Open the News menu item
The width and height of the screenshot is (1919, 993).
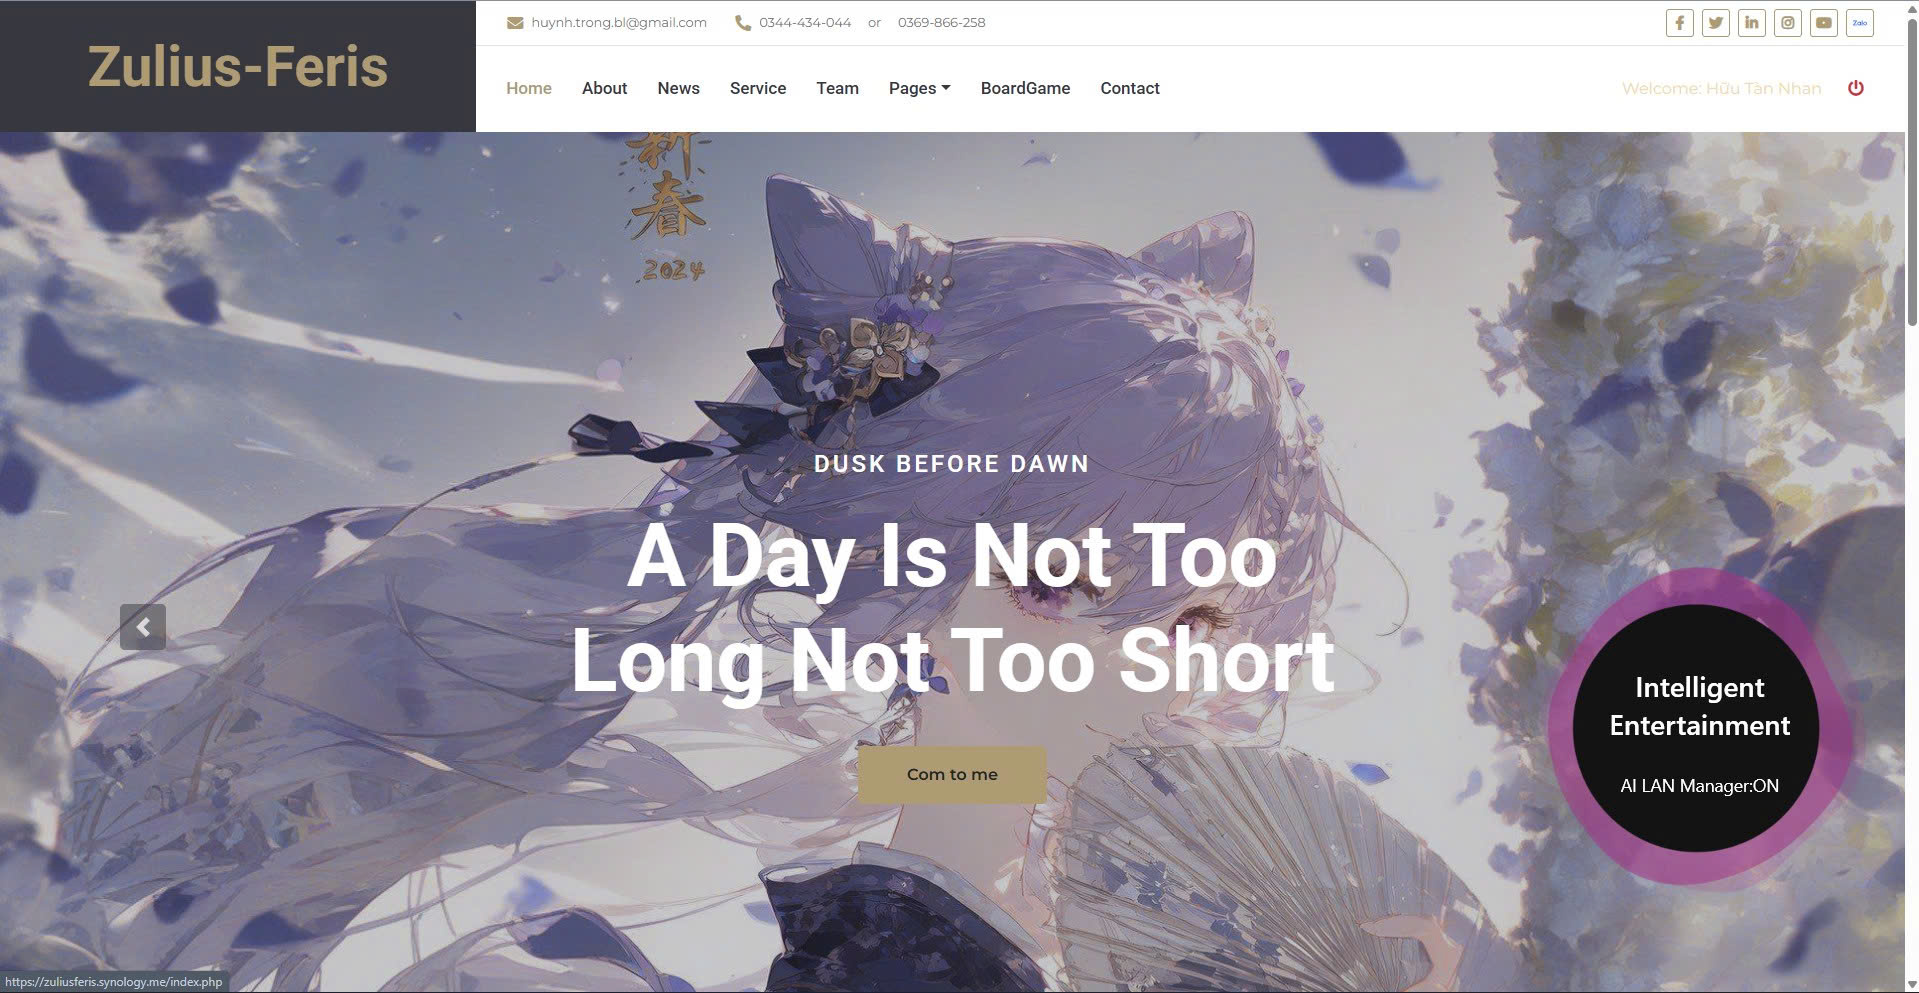[x=678, y=88]
